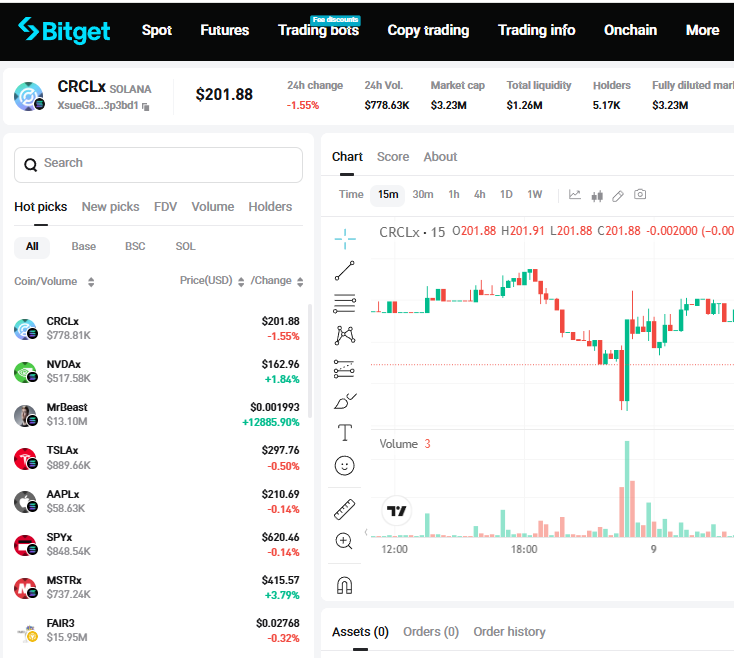The width and height of the screenshot is (734, 658).
Task: Toggle the magnet snap mode
Action: coord(345,585)
